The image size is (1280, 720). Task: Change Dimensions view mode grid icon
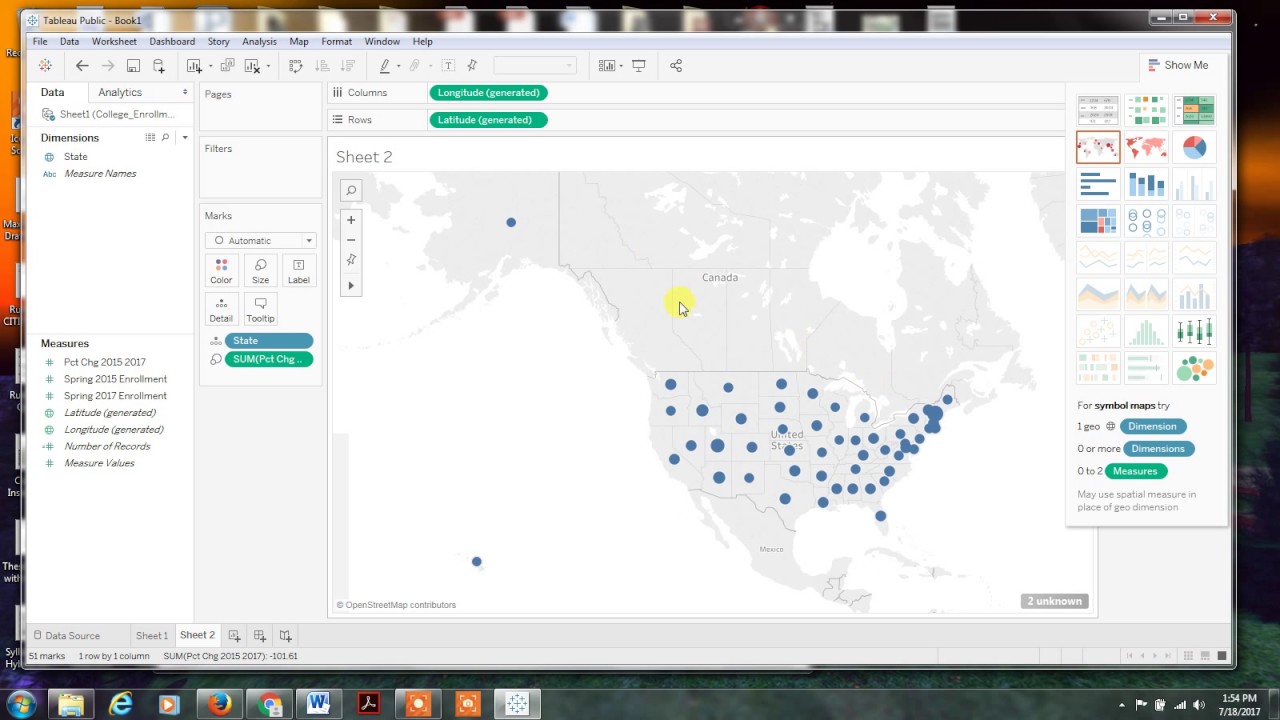(x=151, y=138)
